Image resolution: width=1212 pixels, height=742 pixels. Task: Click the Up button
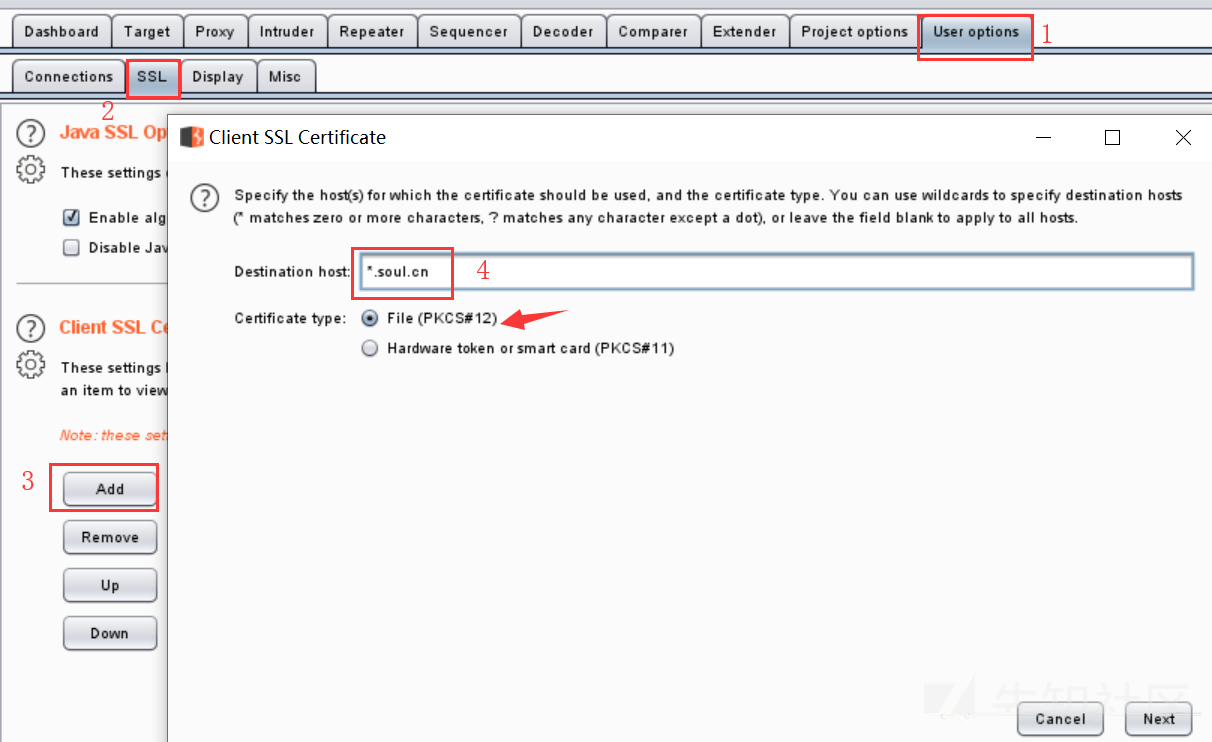pyautogui.click(x=110, y=585)
